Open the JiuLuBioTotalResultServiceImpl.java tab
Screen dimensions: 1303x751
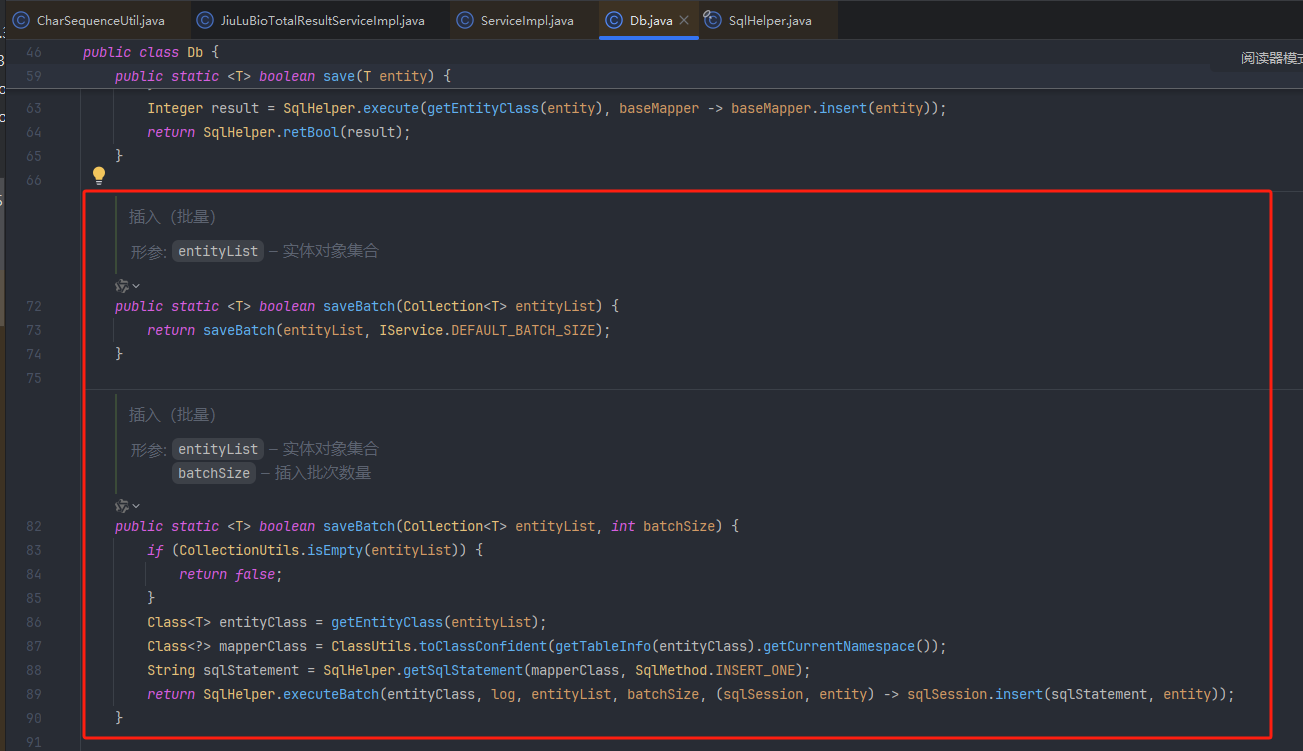(322, 20)
